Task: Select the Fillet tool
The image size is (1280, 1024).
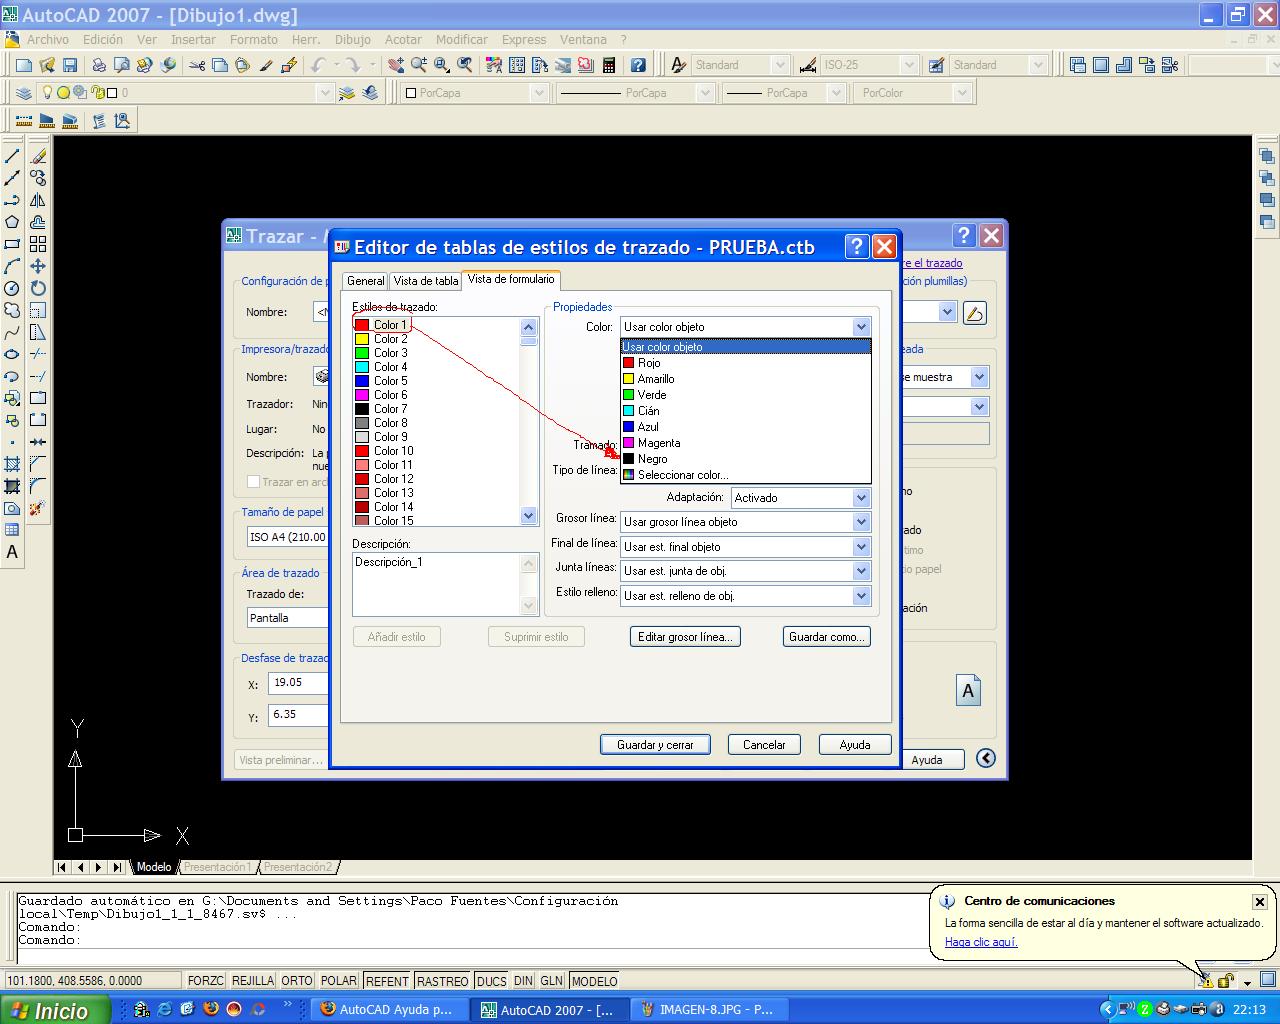Action: [x=38, y=486]
